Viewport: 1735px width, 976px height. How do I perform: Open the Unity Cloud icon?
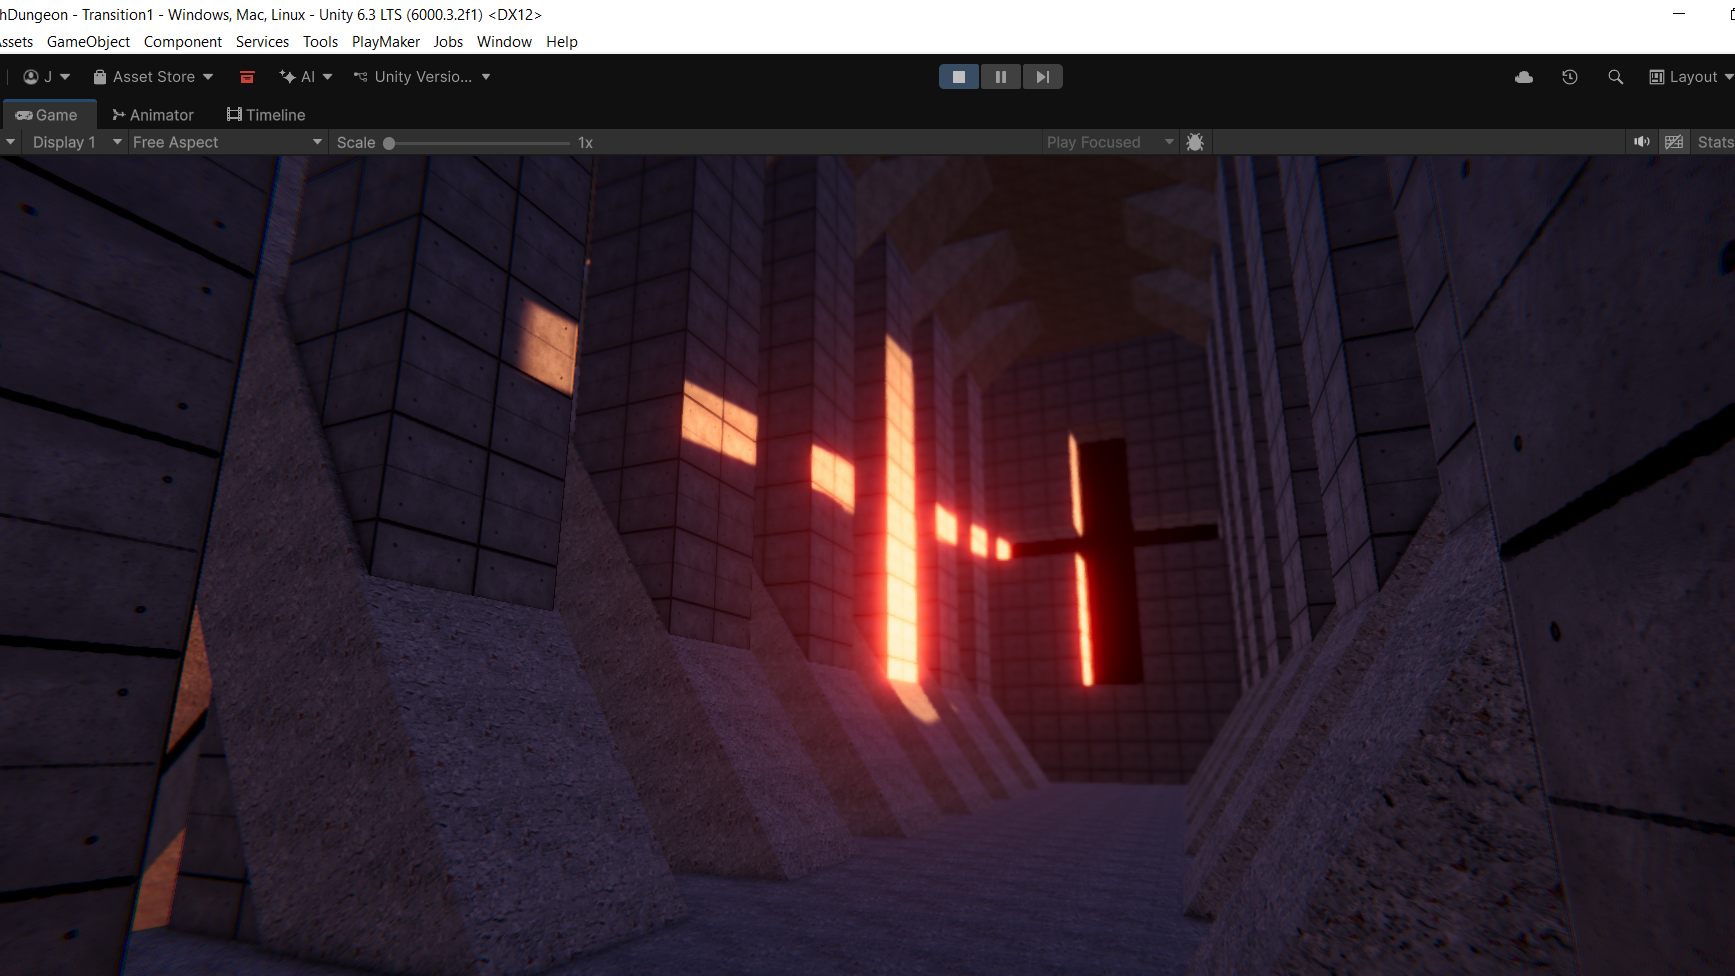(x=1524, y=77)
